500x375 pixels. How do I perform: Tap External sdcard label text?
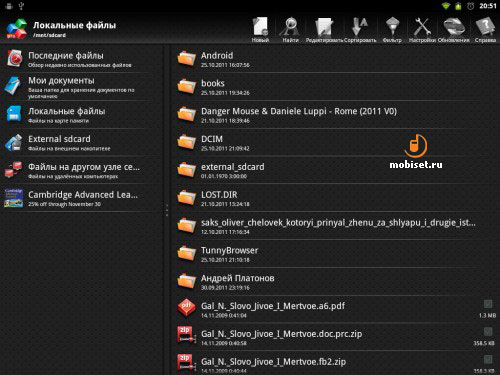click(x=59, y=139)
